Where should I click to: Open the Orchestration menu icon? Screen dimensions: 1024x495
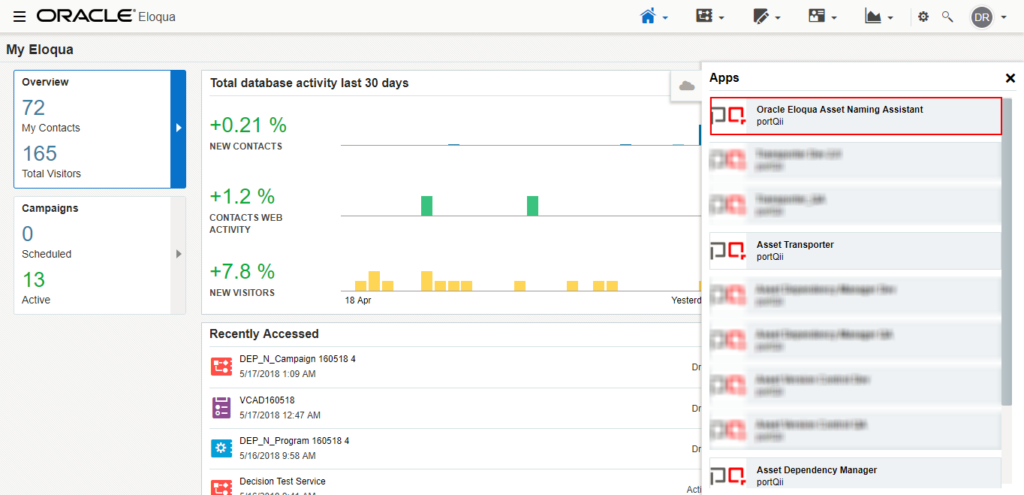tap(703, 17)
